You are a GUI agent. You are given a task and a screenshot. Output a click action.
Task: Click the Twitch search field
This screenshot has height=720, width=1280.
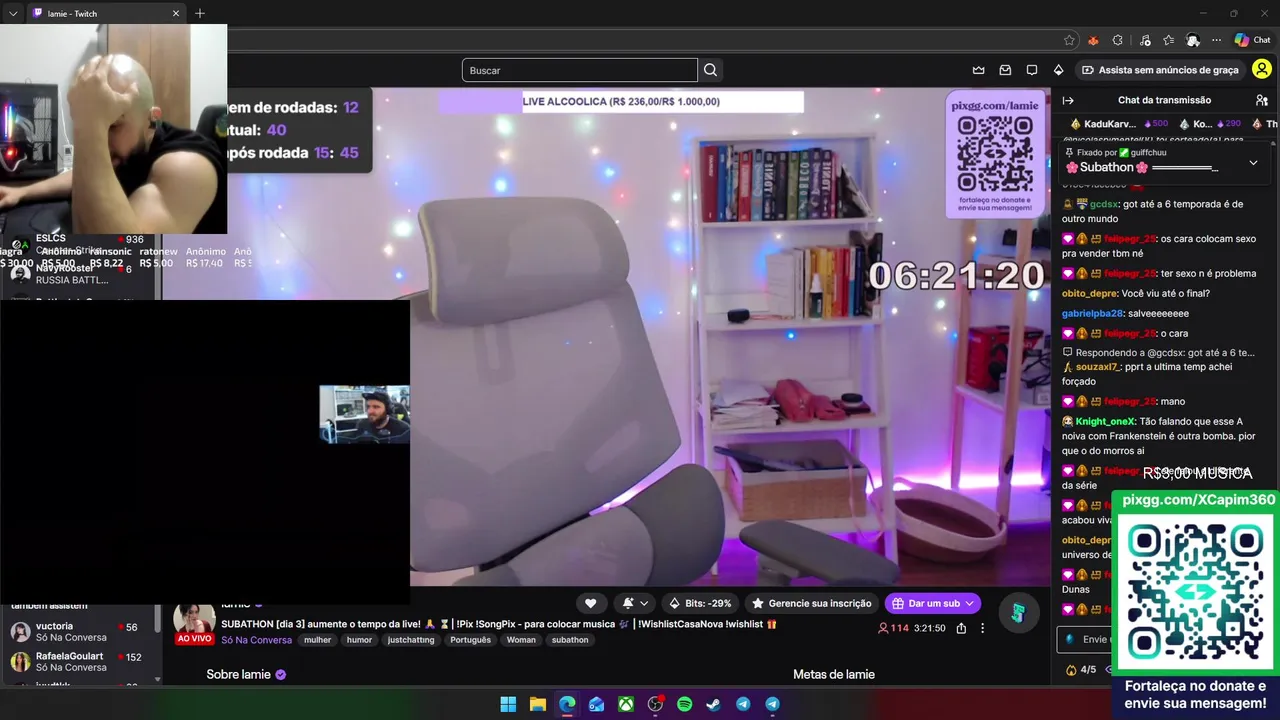(x=580, y=70)
